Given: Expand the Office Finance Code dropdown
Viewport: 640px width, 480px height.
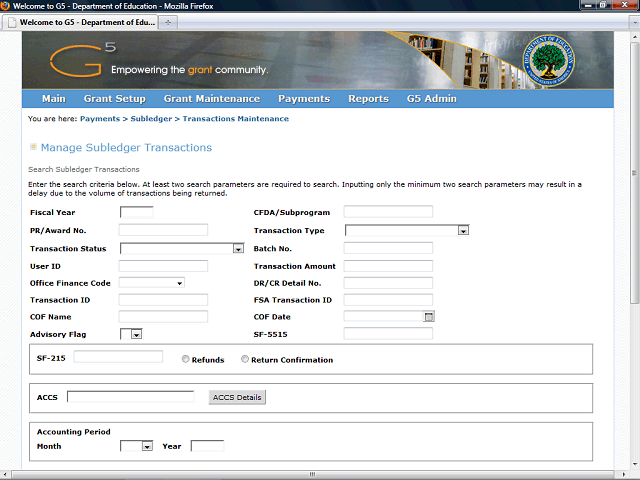Looking at the screenshot, I should click(179, 283).
